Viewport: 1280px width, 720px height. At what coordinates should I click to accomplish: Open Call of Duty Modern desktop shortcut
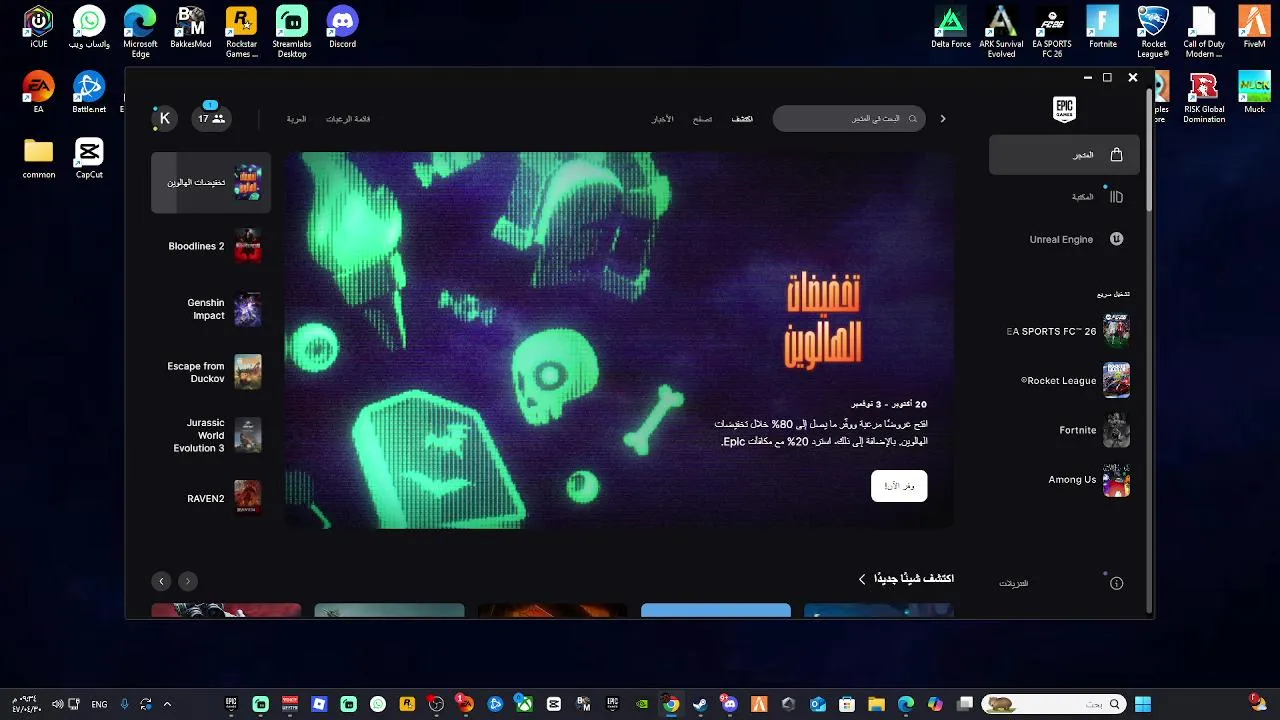1204,31
